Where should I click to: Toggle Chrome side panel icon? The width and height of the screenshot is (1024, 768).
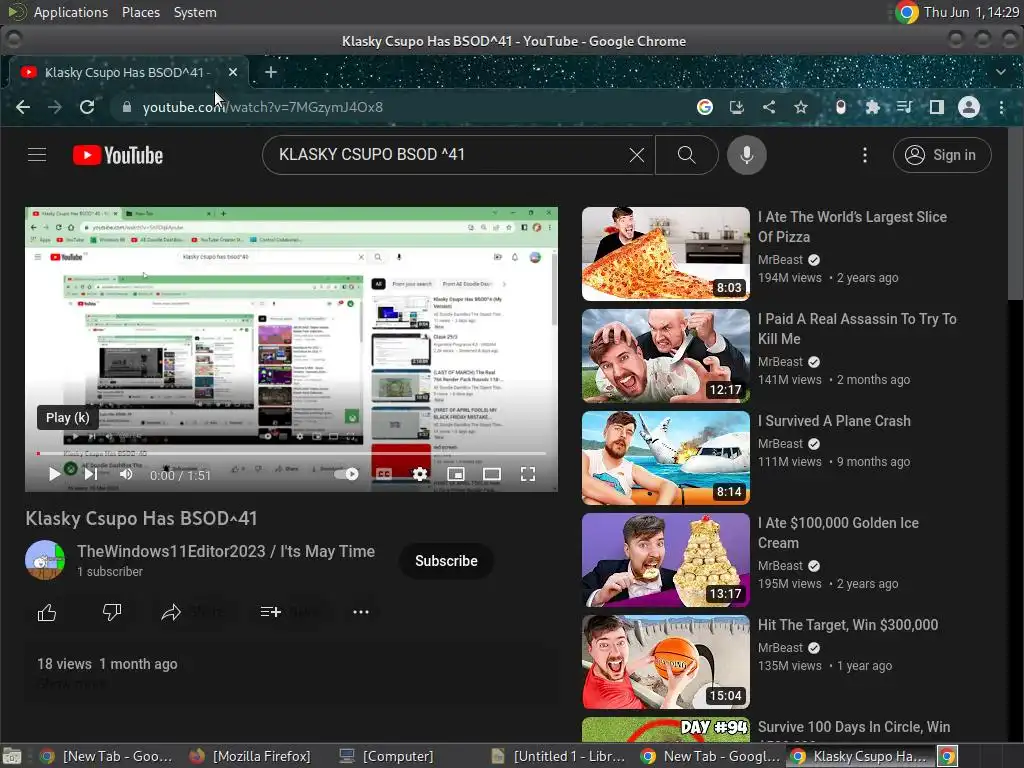click(x=936, y=107)
